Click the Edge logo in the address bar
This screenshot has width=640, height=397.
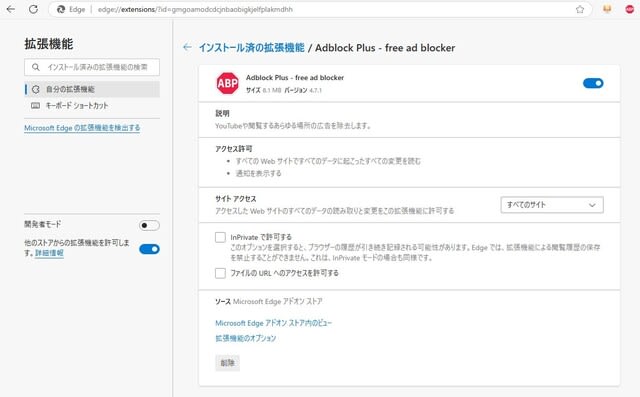(x=61, y=9)
